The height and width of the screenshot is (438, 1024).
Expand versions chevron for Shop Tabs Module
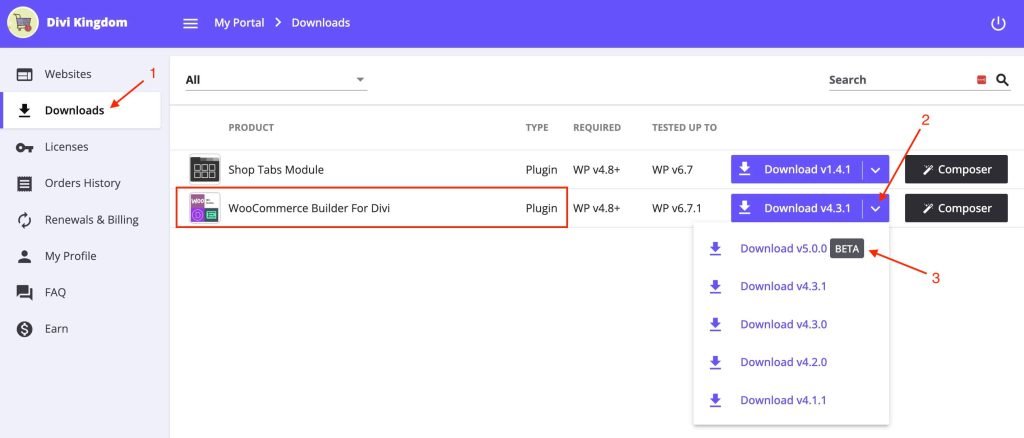tap(876, 170)
